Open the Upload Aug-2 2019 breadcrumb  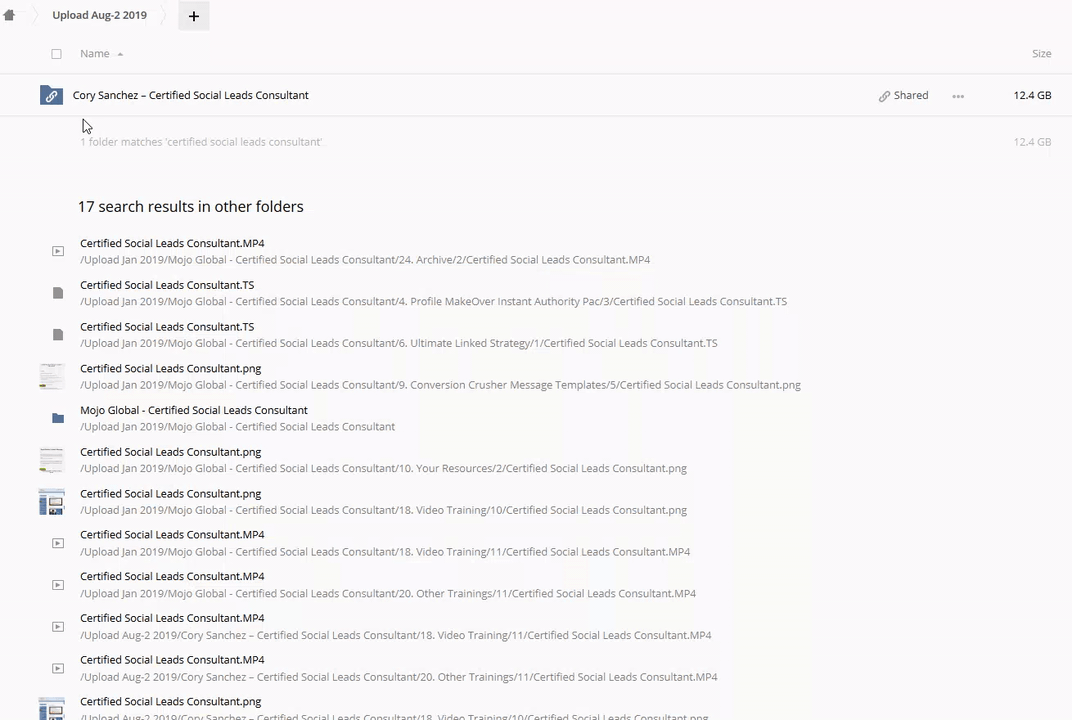click(x=99, y=15)
